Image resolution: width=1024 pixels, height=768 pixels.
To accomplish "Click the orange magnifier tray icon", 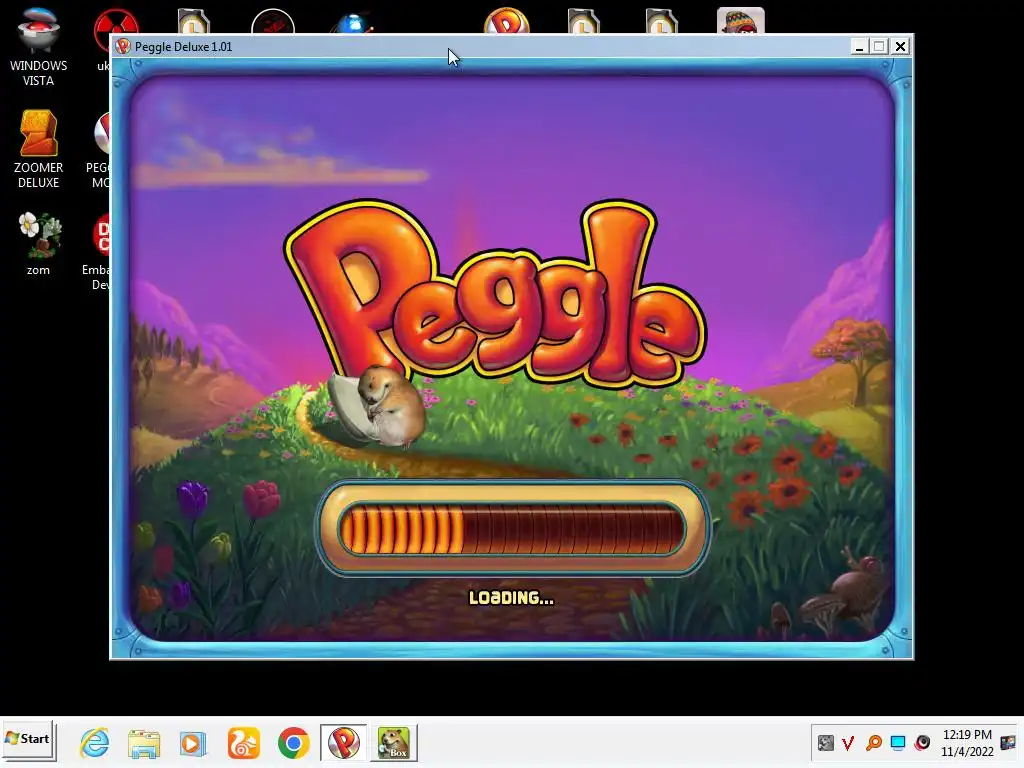I will pos(873,743).
